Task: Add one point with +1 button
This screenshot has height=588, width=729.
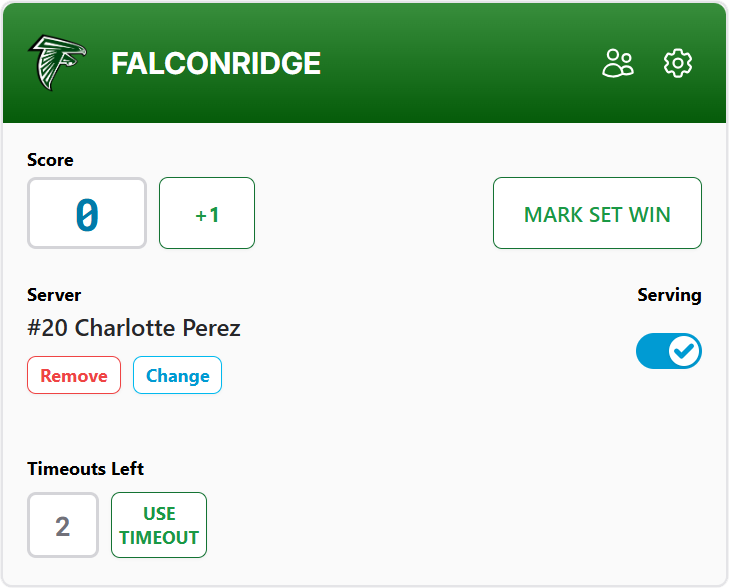Action: point(207,213)
